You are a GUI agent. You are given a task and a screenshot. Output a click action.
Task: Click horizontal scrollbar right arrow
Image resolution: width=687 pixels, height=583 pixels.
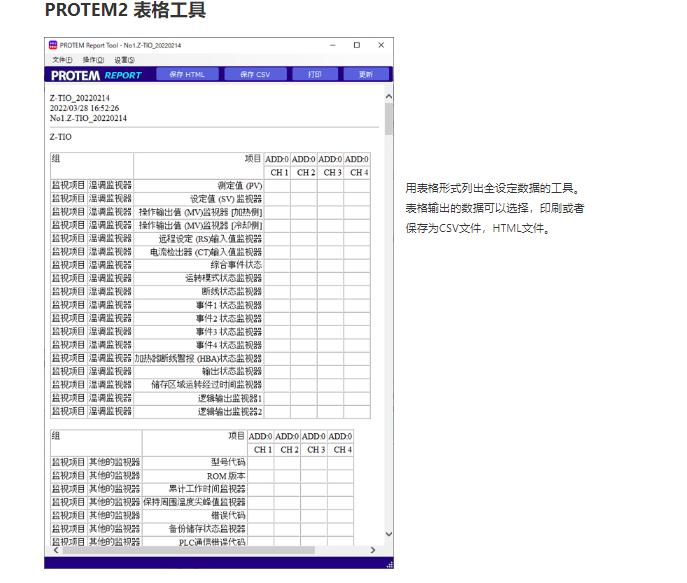coord(373,550)
